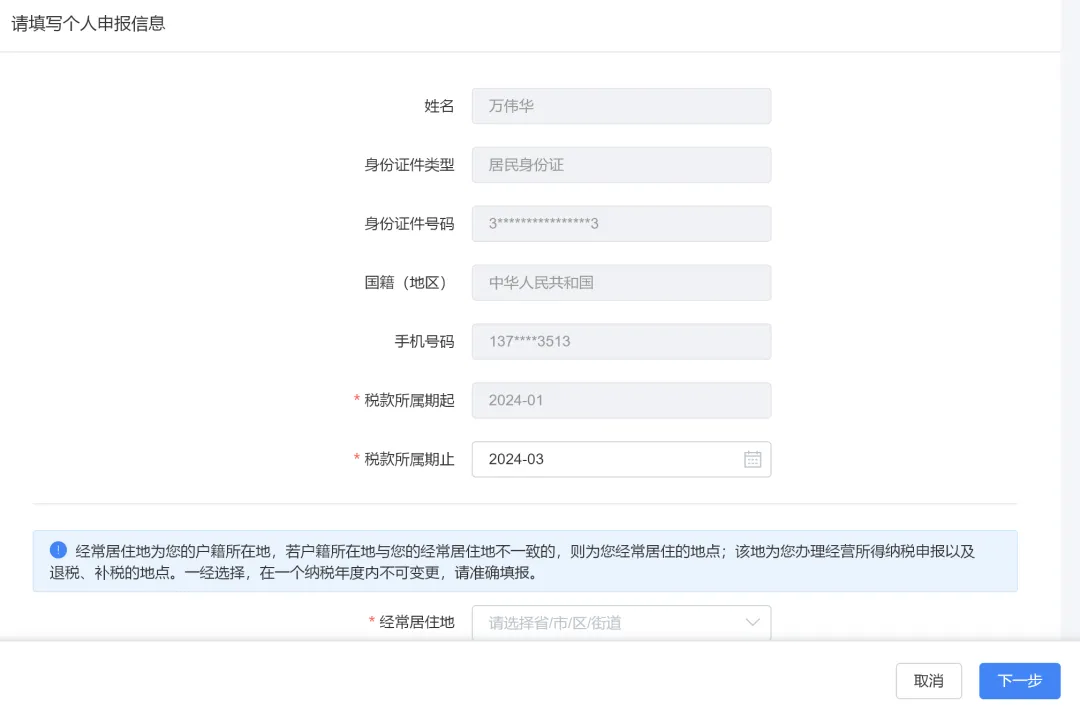This screenshot has height=718, width=1080.
Task: Click the 姓名 label
Action: (439, 106)
